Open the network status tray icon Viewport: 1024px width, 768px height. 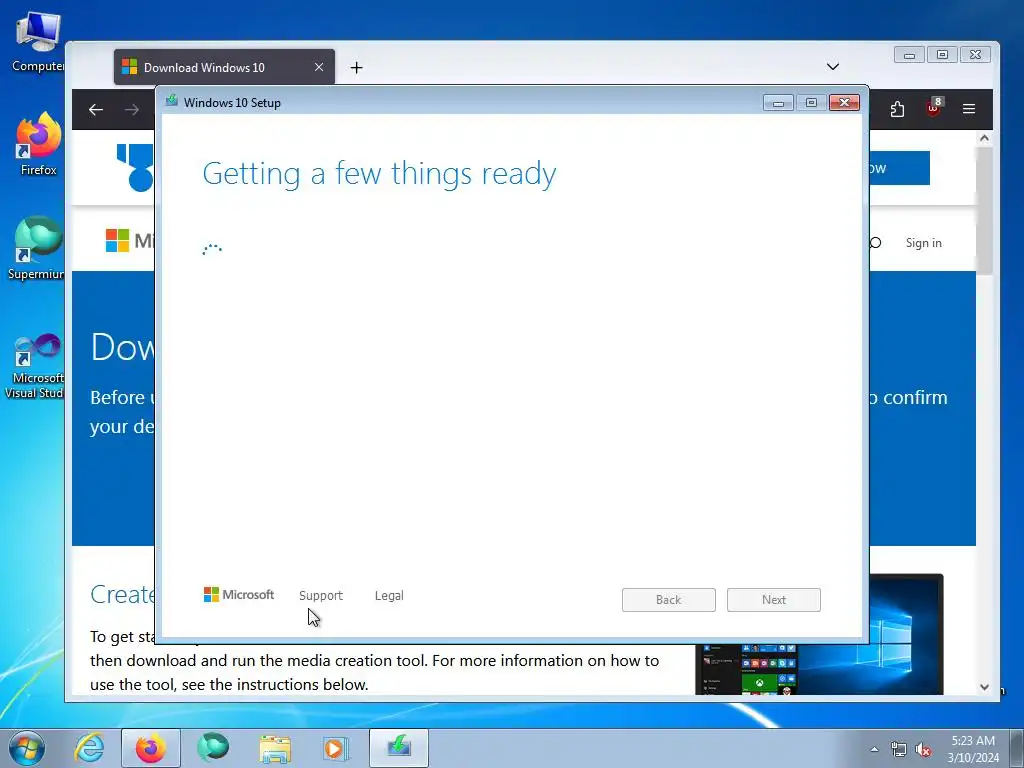[899, 750]
